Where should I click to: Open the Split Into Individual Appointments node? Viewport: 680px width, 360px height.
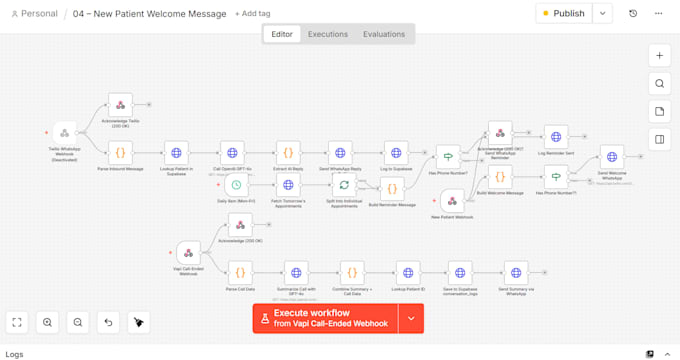coord(344,185)
